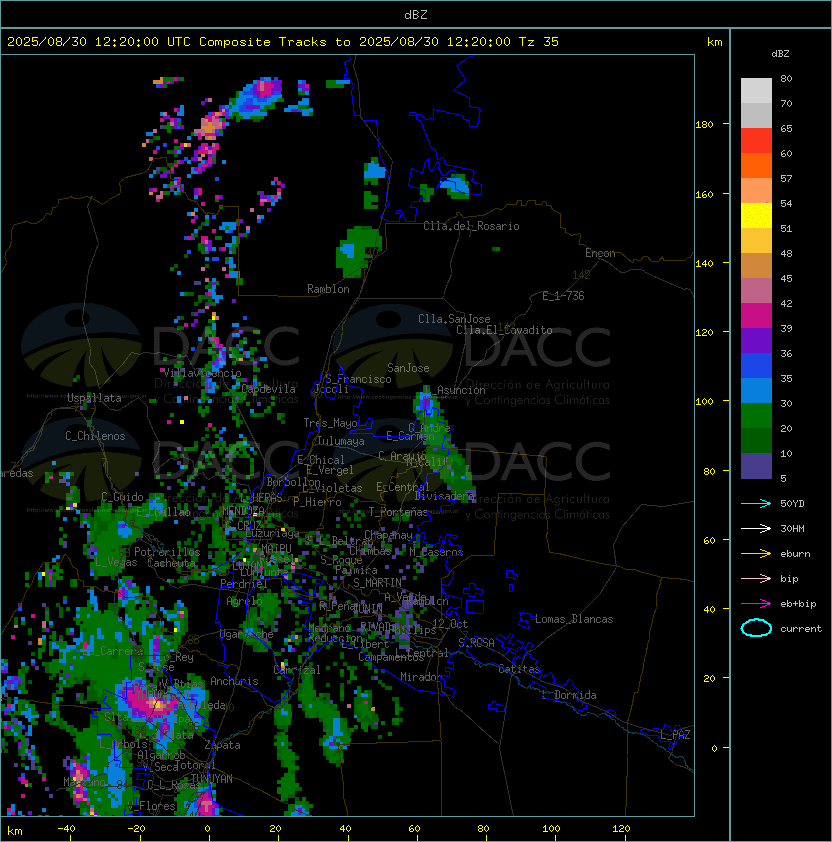
Task: Pick the purple 36-39 dBZ swatch
Action: pyautogui.click(x=756, y=340)
